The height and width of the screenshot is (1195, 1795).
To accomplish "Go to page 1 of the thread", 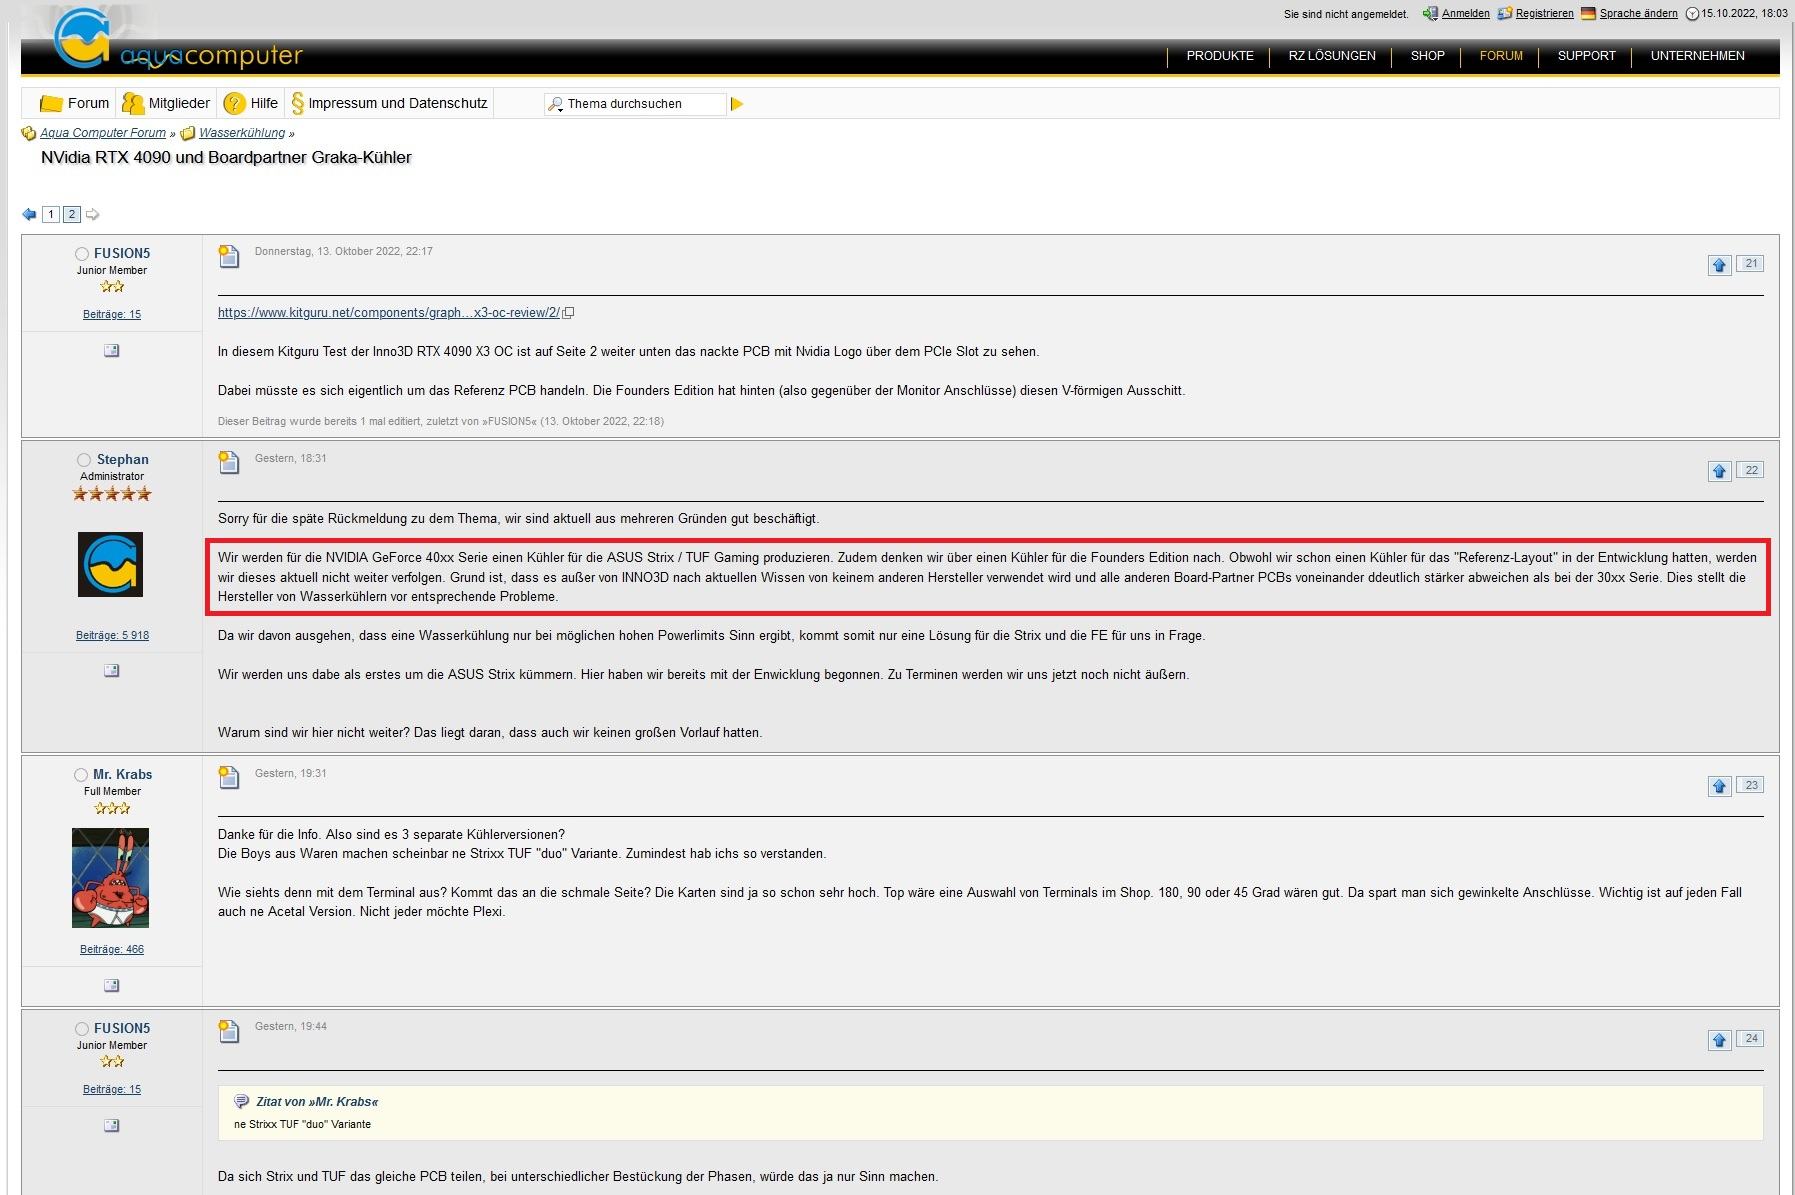I will click(x=51, y=214).
